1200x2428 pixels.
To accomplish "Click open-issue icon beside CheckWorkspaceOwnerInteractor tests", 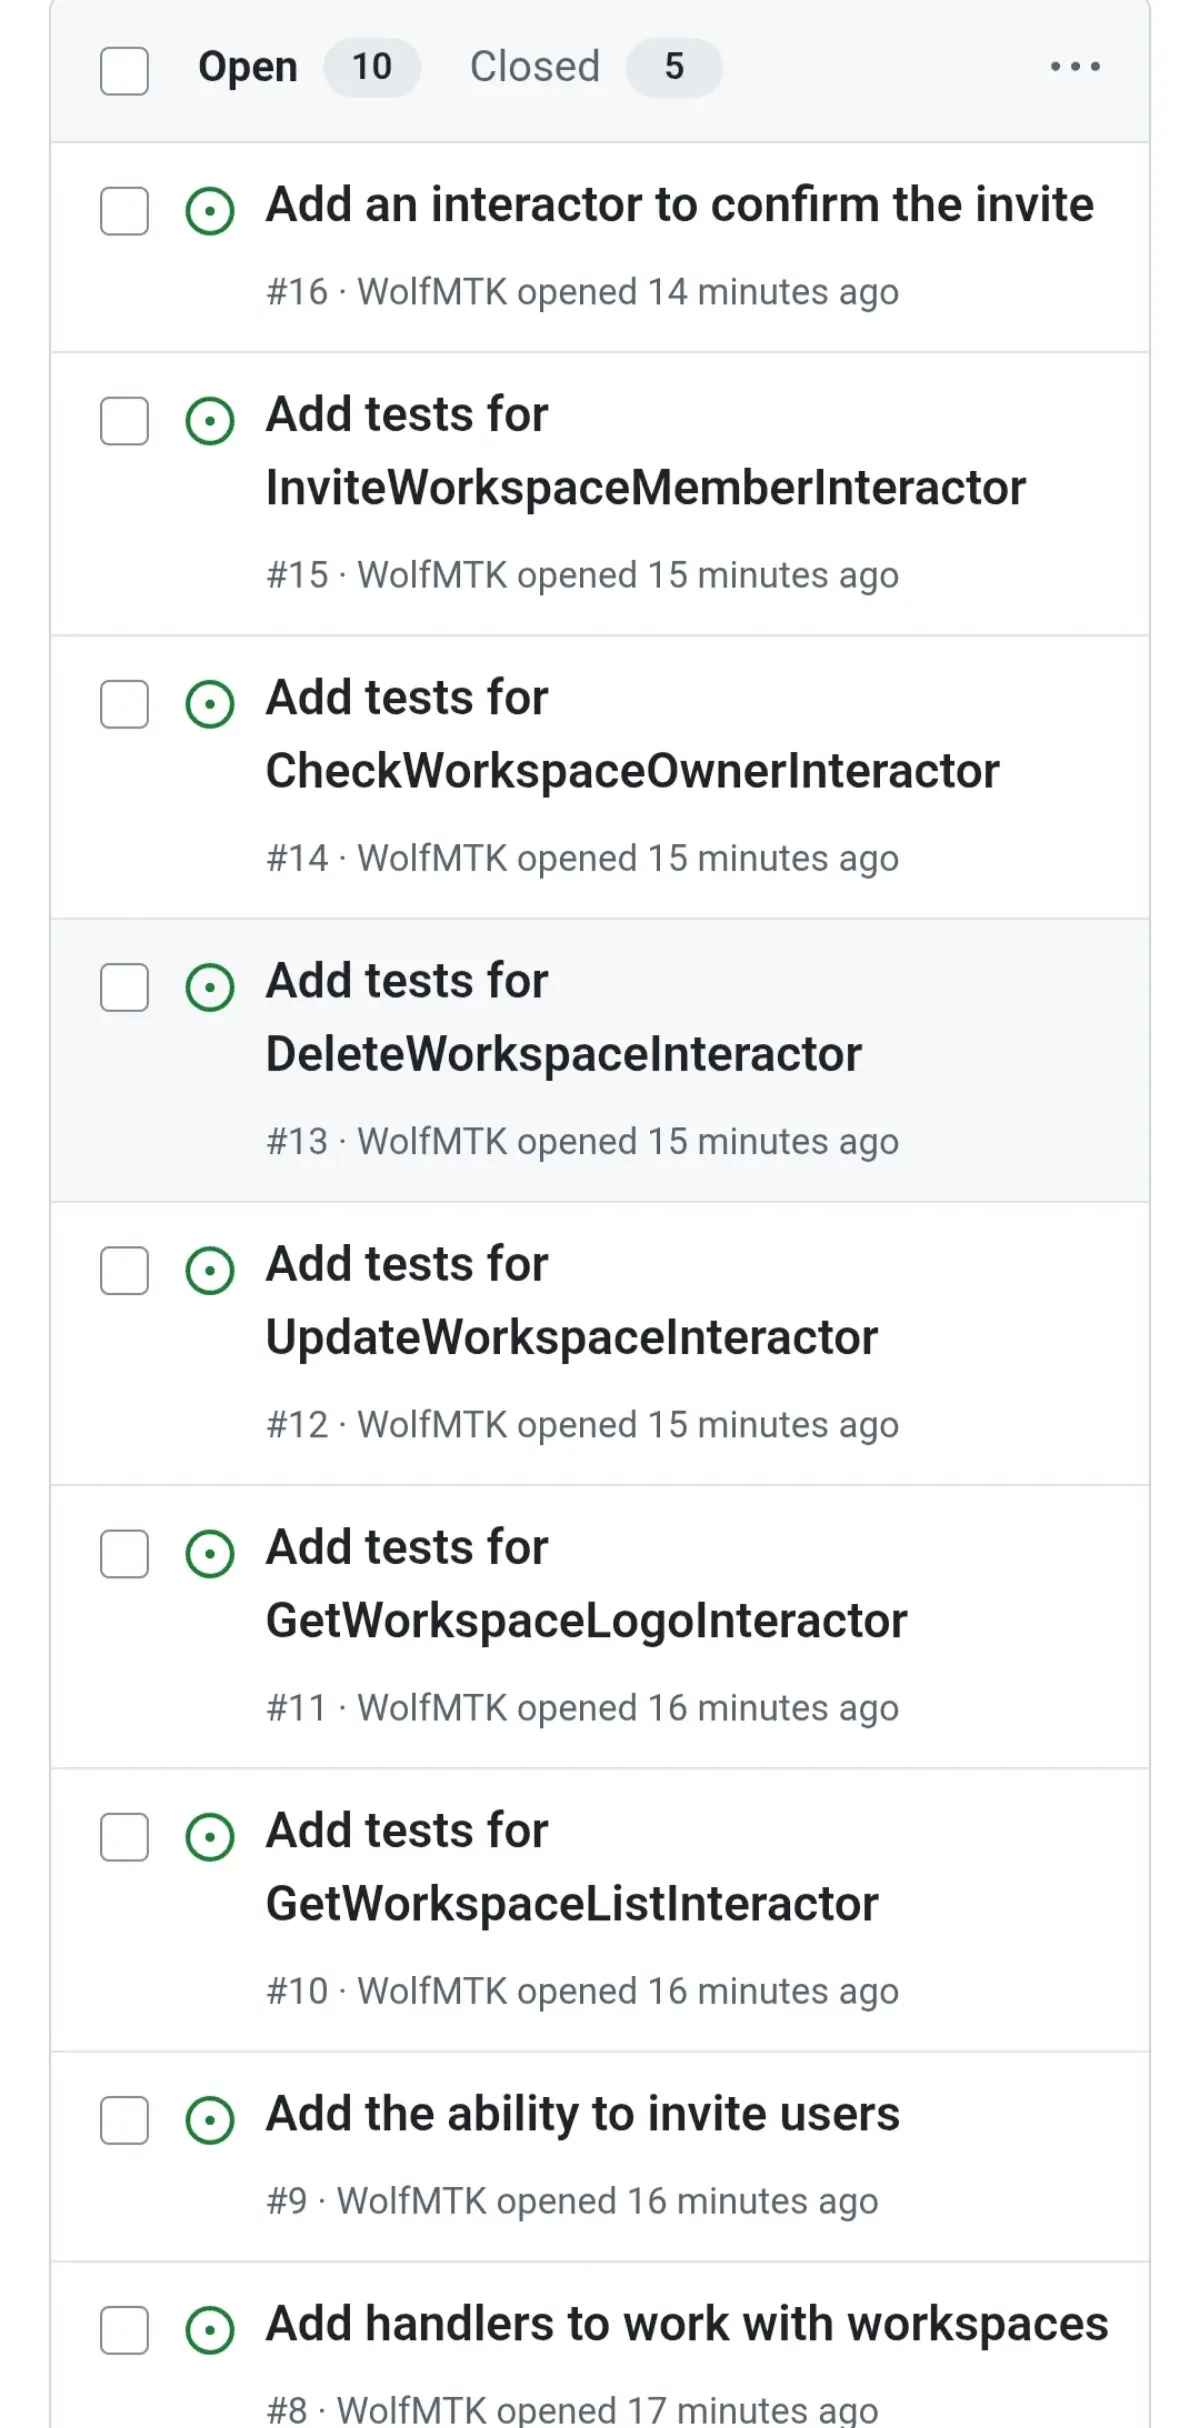I will tap(210, 704).
